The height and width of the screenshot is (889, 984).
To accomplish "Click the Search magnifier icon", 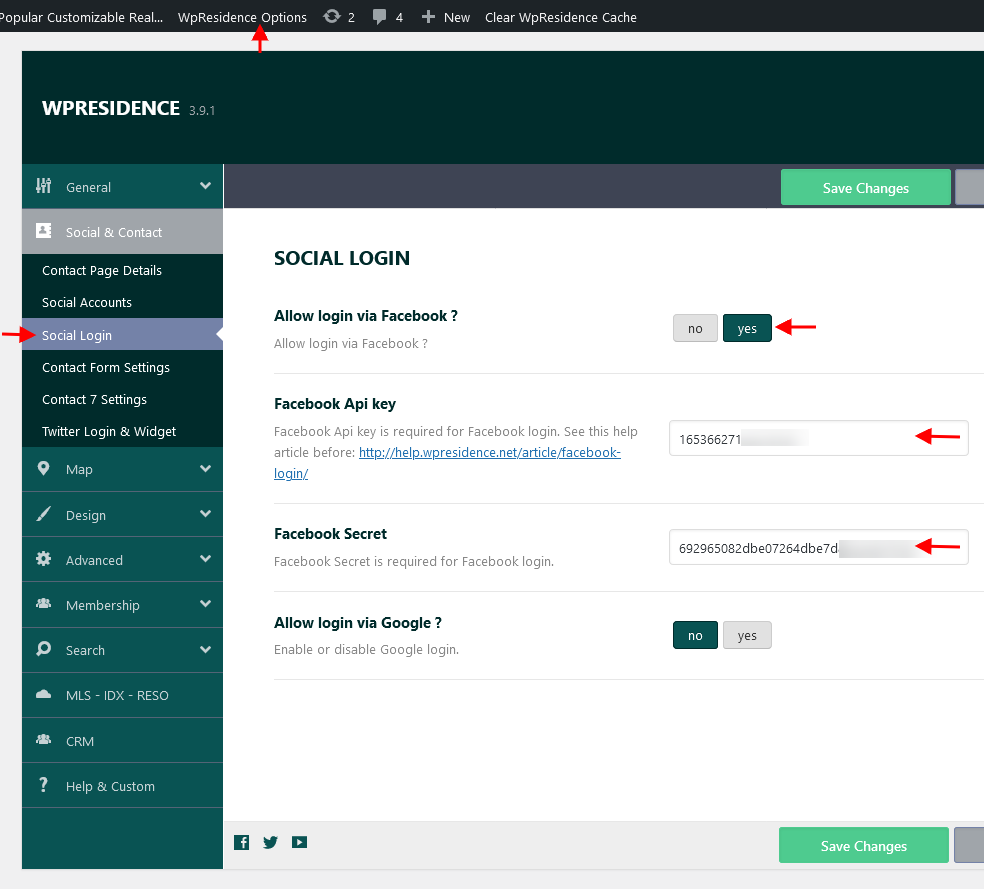I will click(43, 649).
